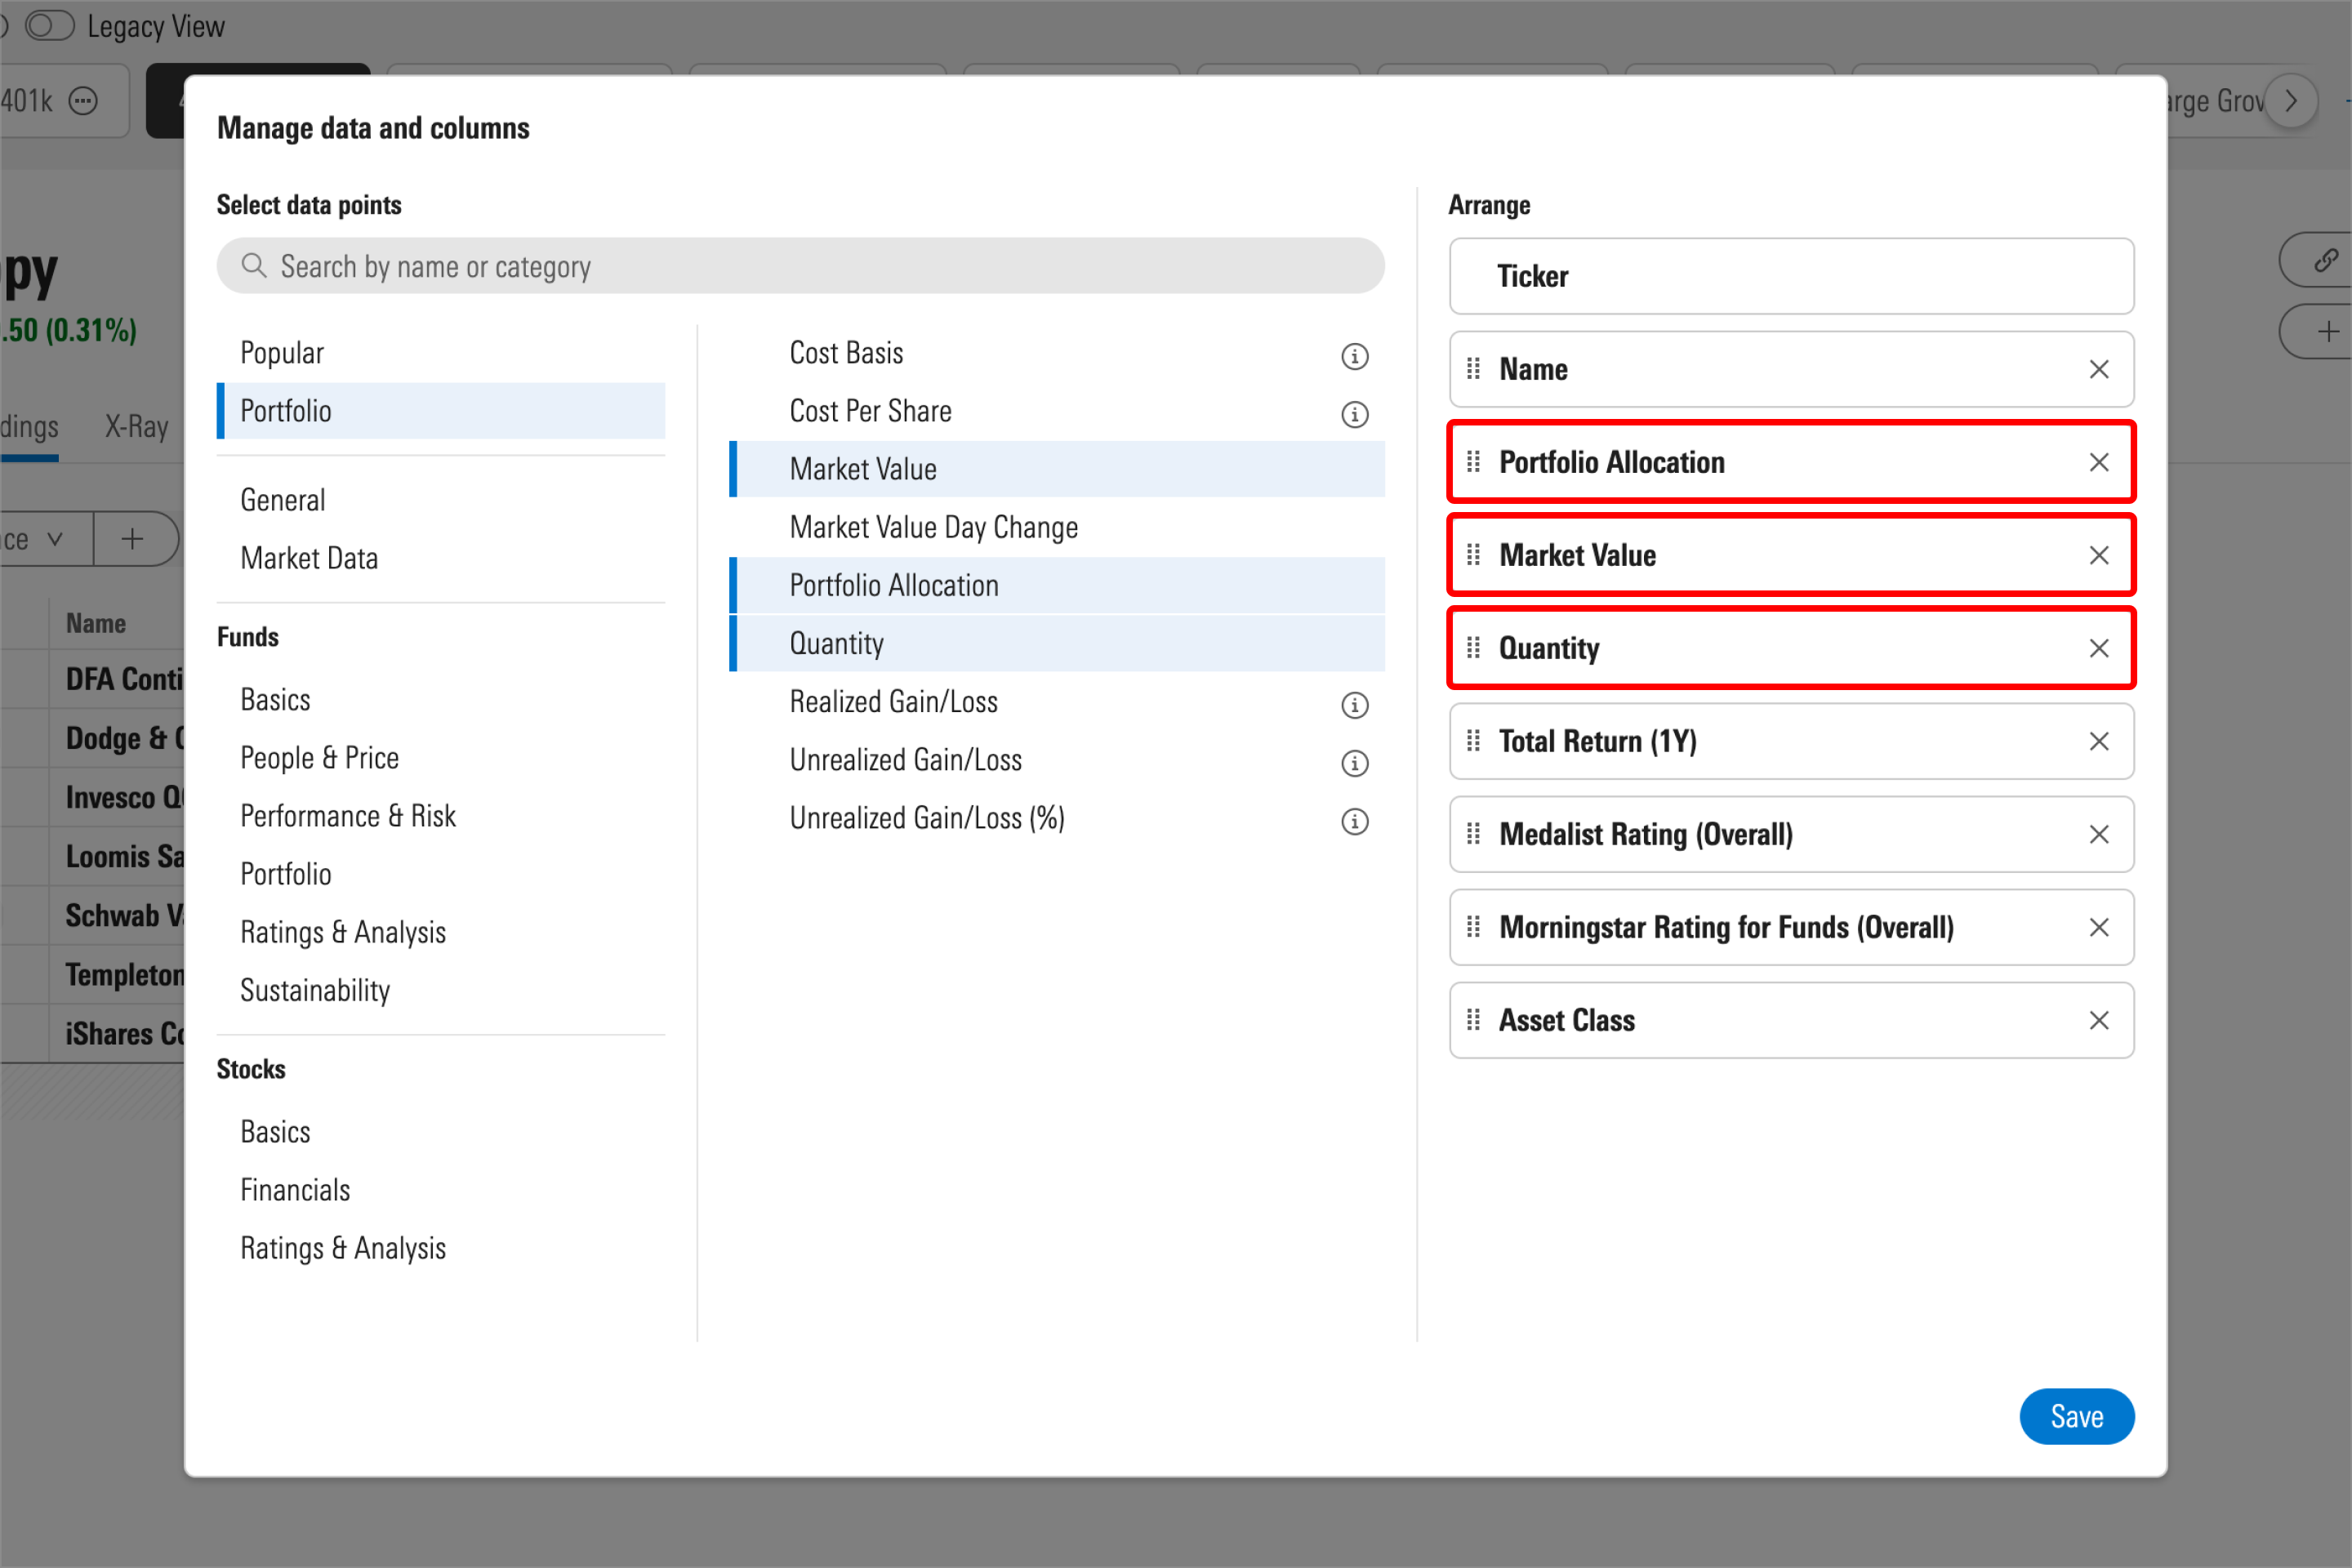
Task: Open the Market Data category
Action: [441, 558]
